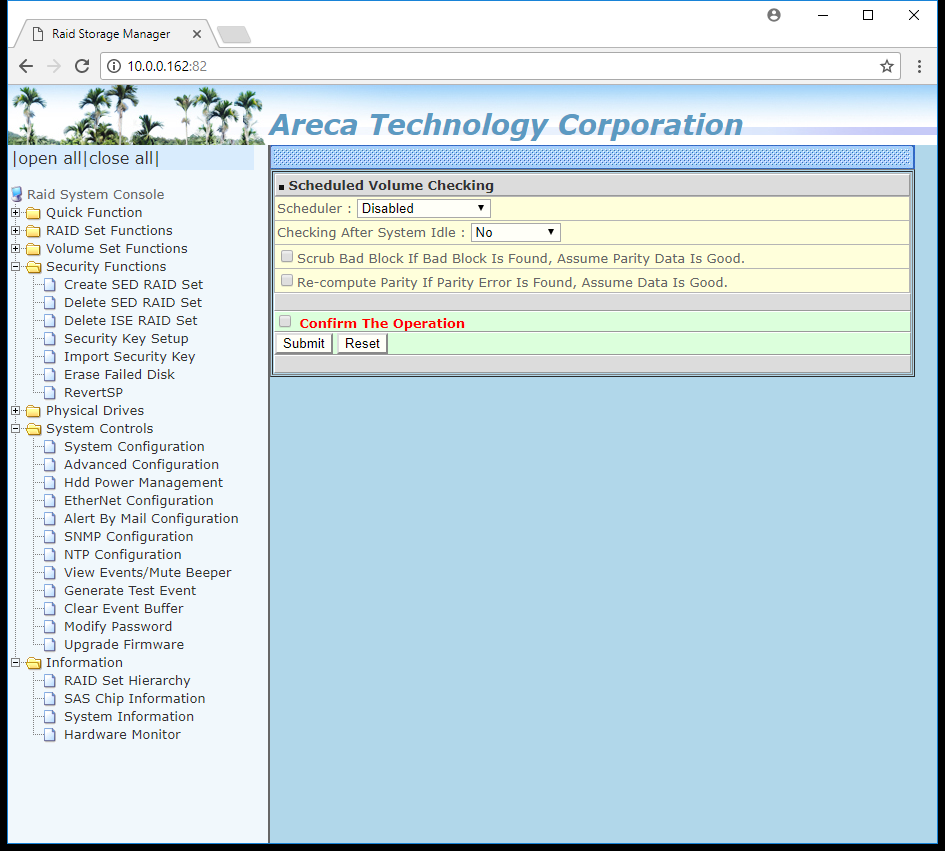Click the browser back arrow icon
The image size is (945, 851).
(26, 66)
